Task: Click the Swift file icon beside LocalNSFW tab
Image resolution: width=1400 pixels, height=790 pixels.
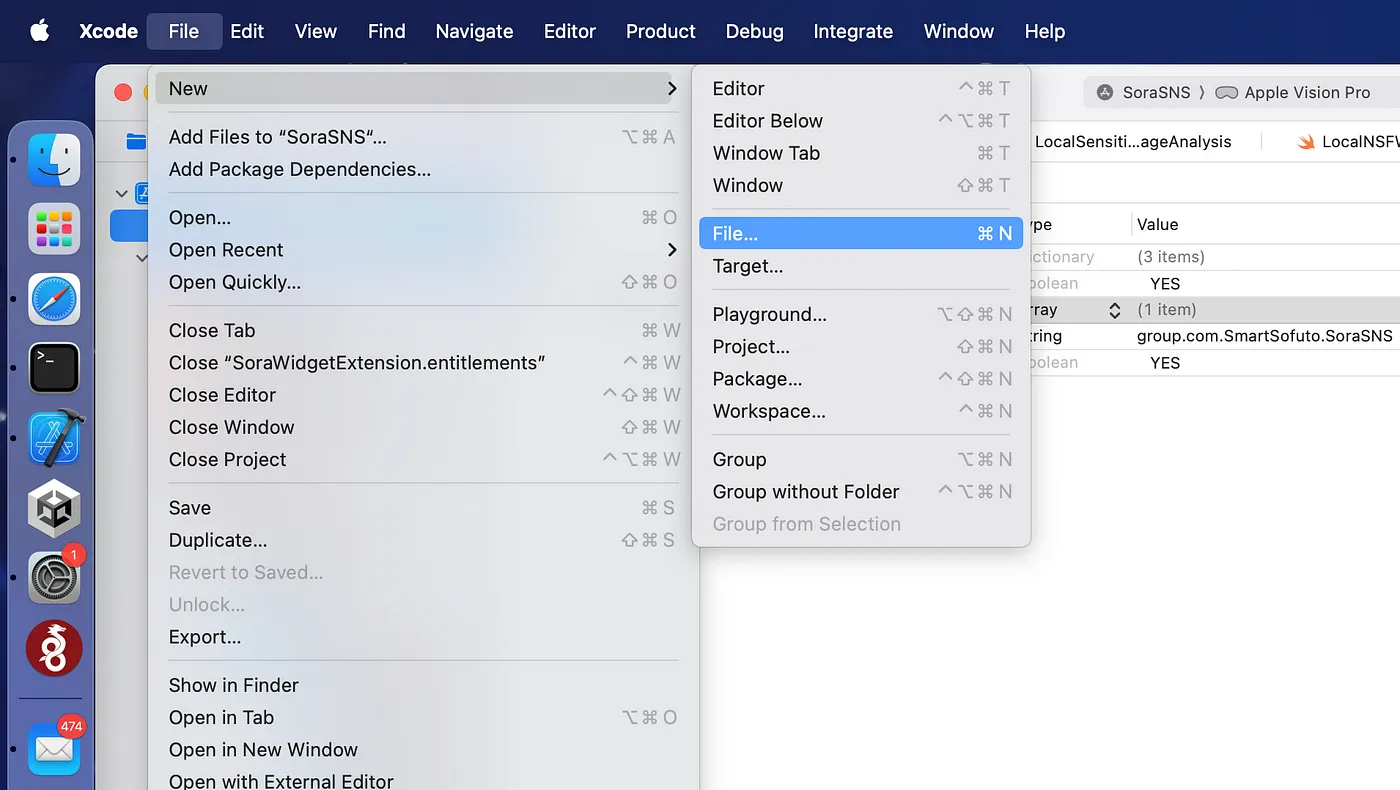Action: (x=1305, y=142)
